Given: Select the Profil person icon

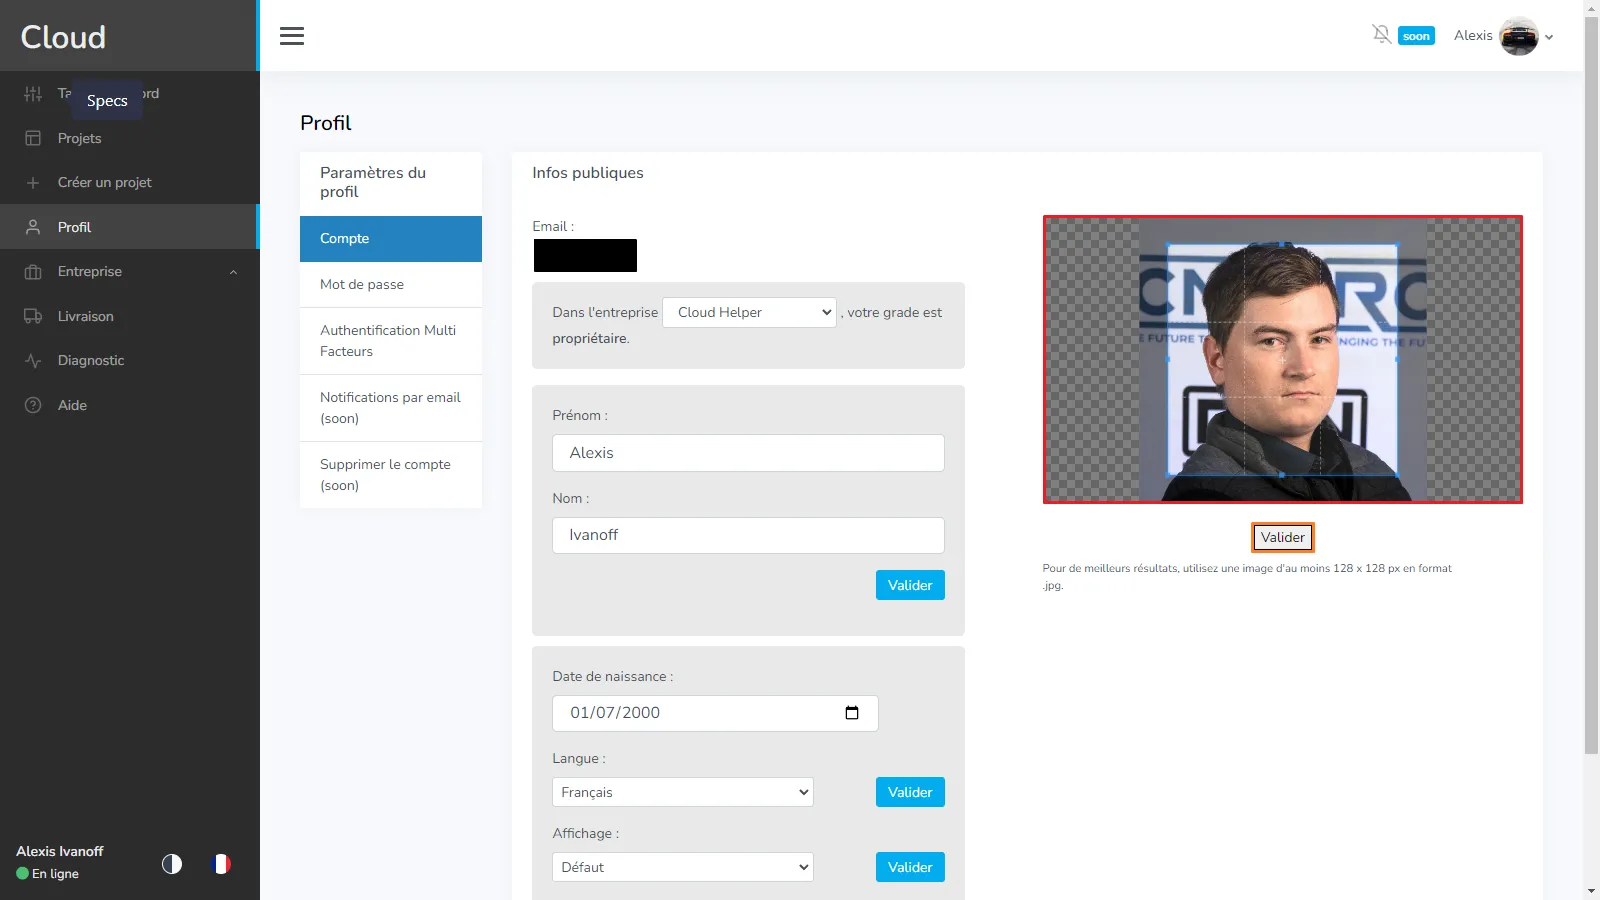Looking at the screenshot, I should [x=33, y=227].
